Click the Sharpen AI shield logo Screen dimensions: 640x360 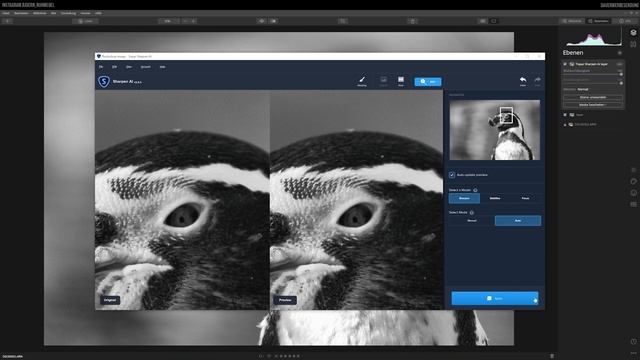pos(104,81)
